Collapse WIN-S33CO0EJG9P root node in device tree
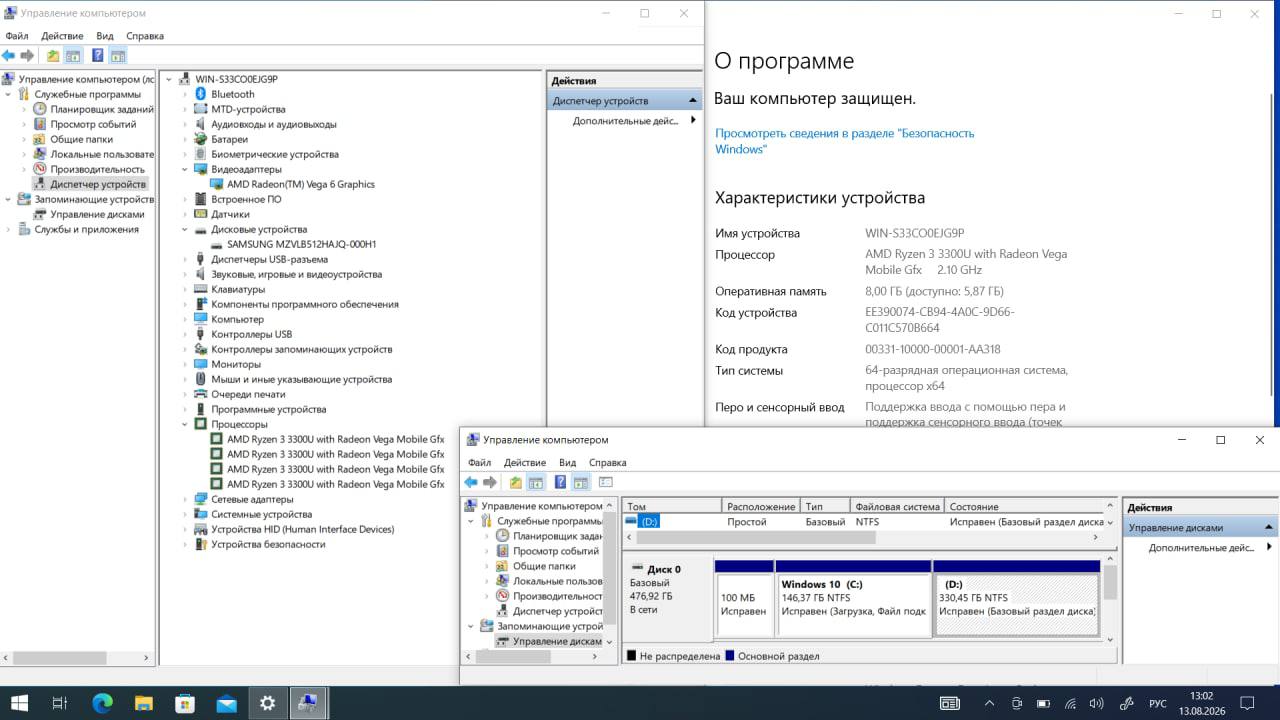 coord(169,79)
